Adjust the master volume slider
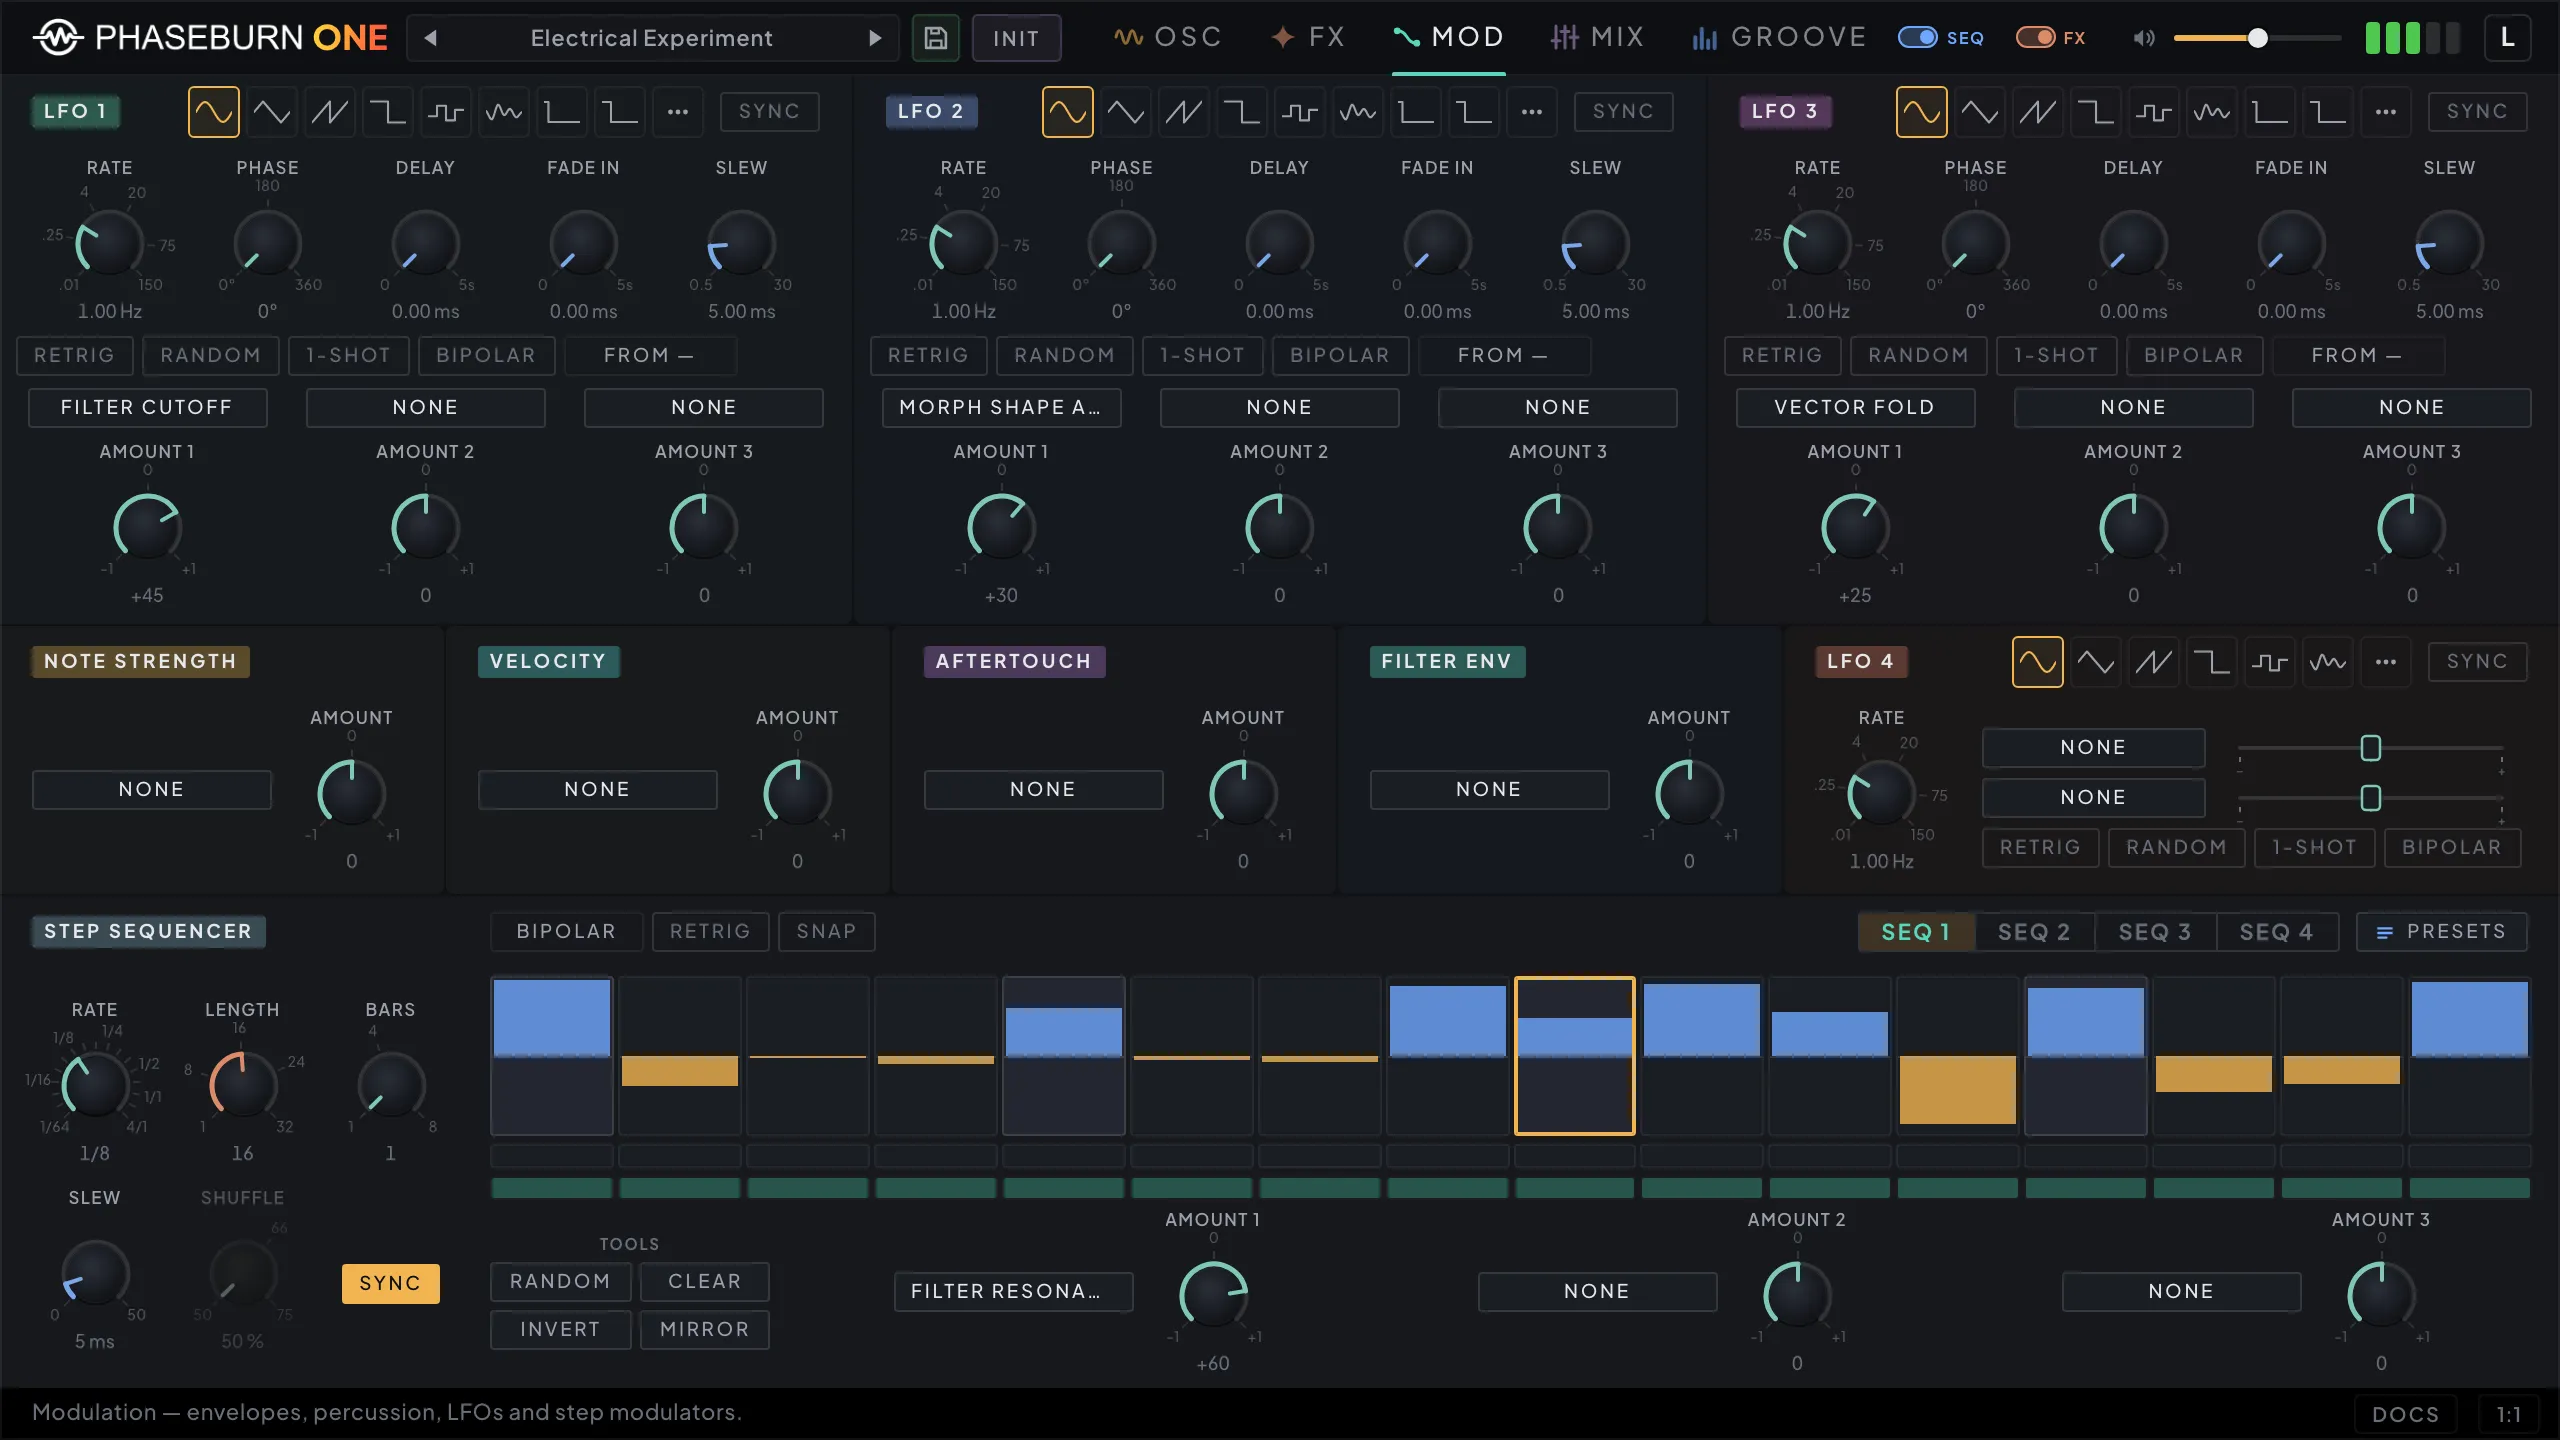2560x1440 pixels. pyautogui.click(x=2257, y=38)
